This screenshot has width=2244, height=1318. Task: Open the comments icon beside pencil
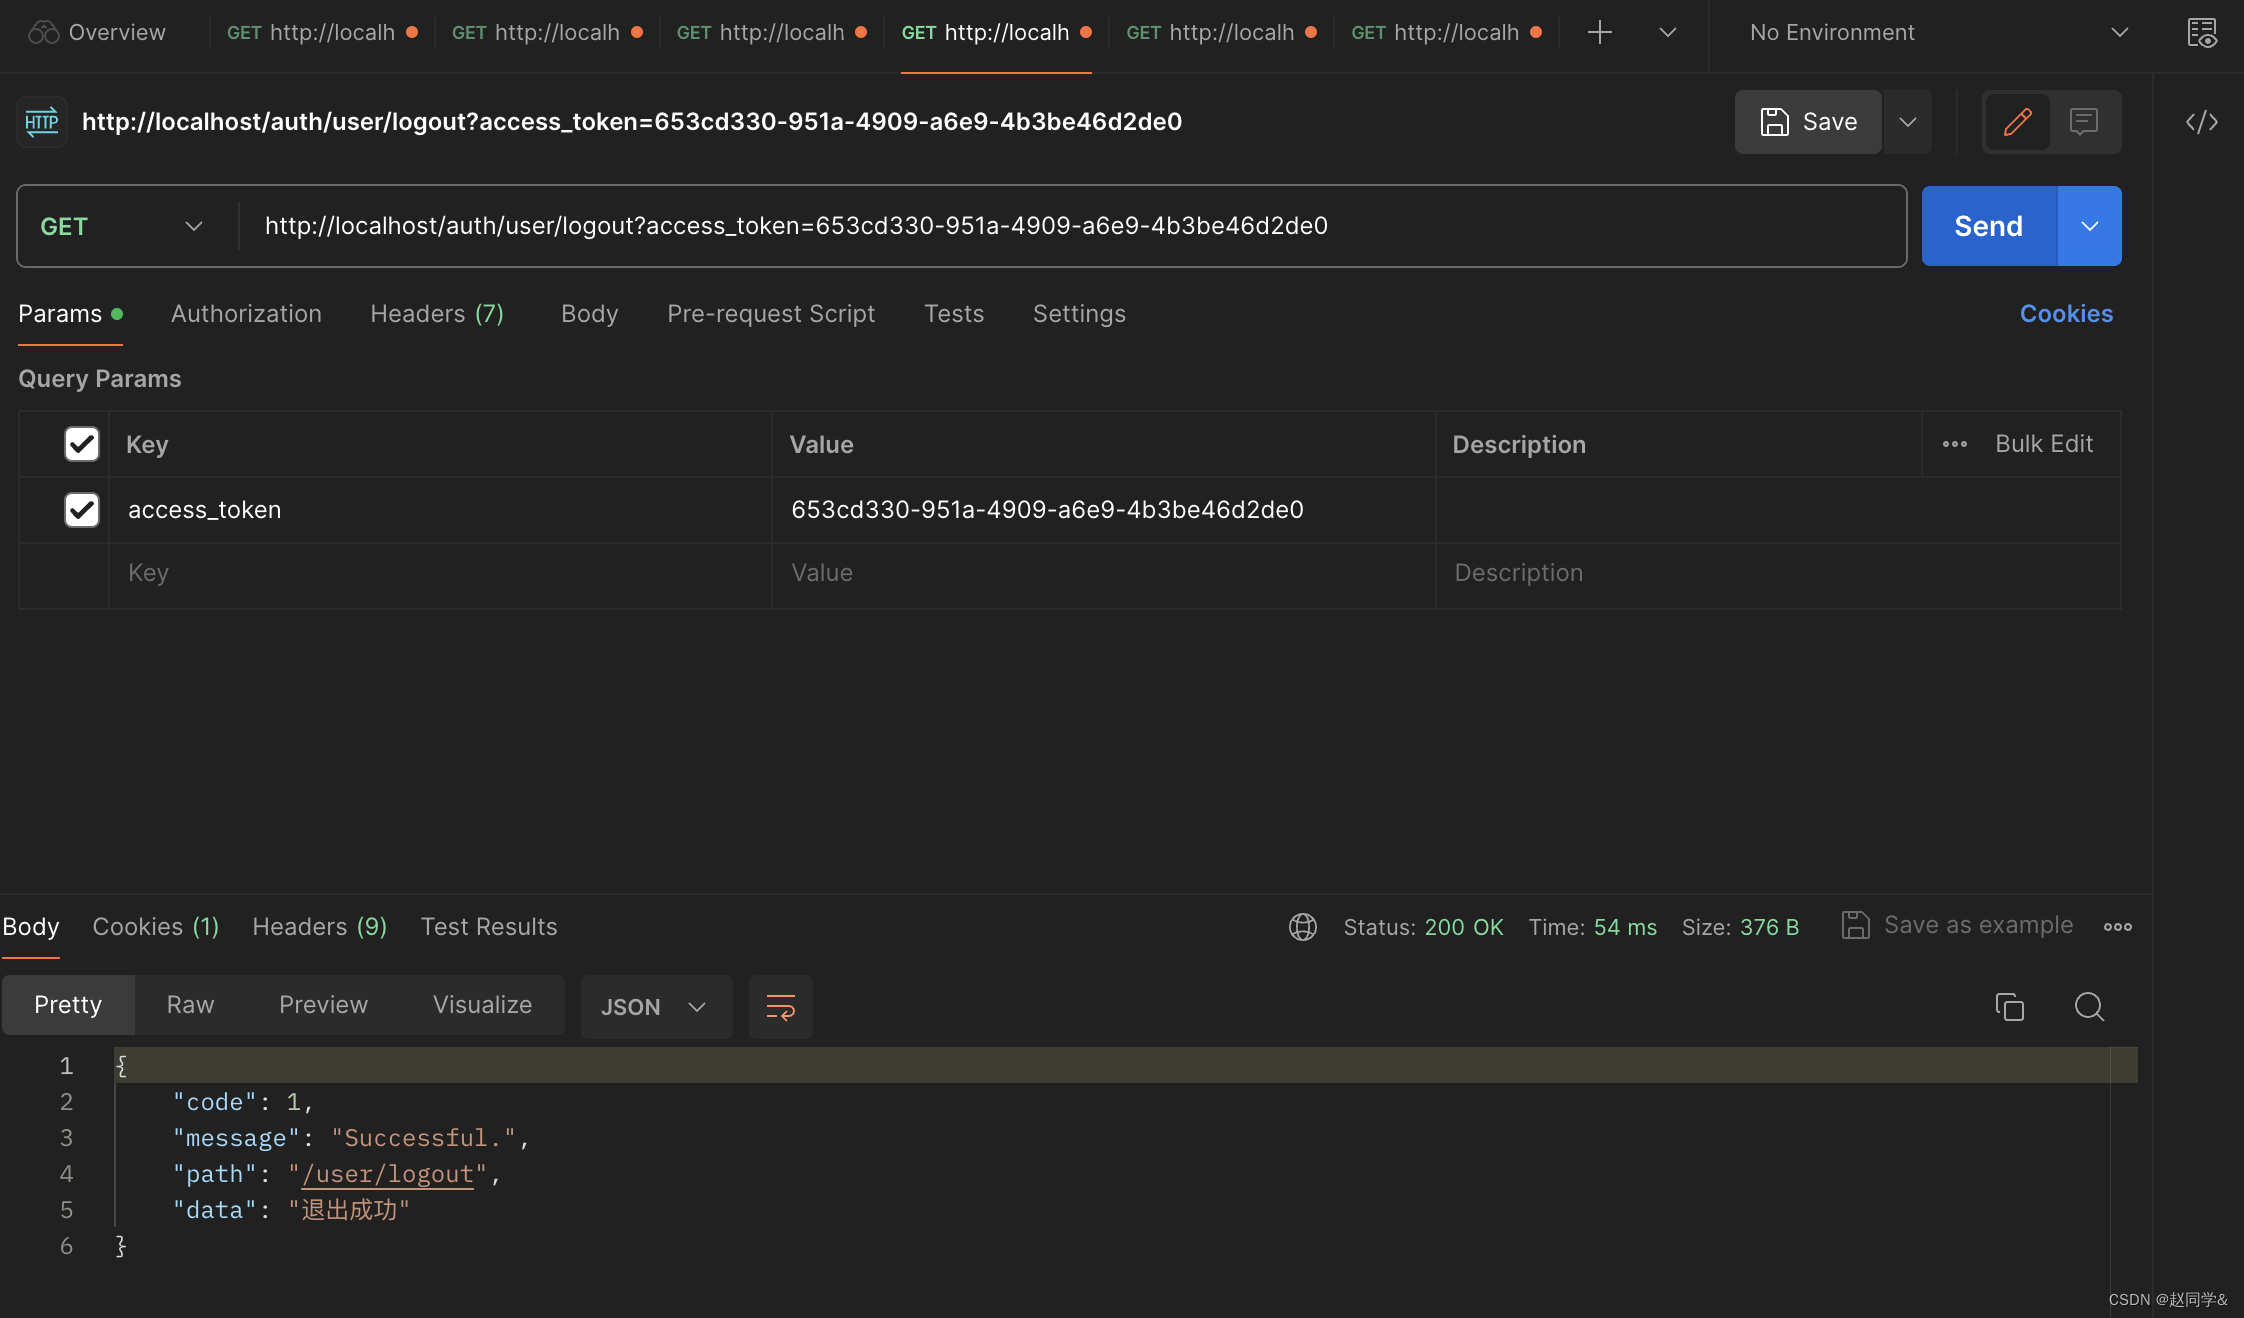click(x=2084, y=122)
